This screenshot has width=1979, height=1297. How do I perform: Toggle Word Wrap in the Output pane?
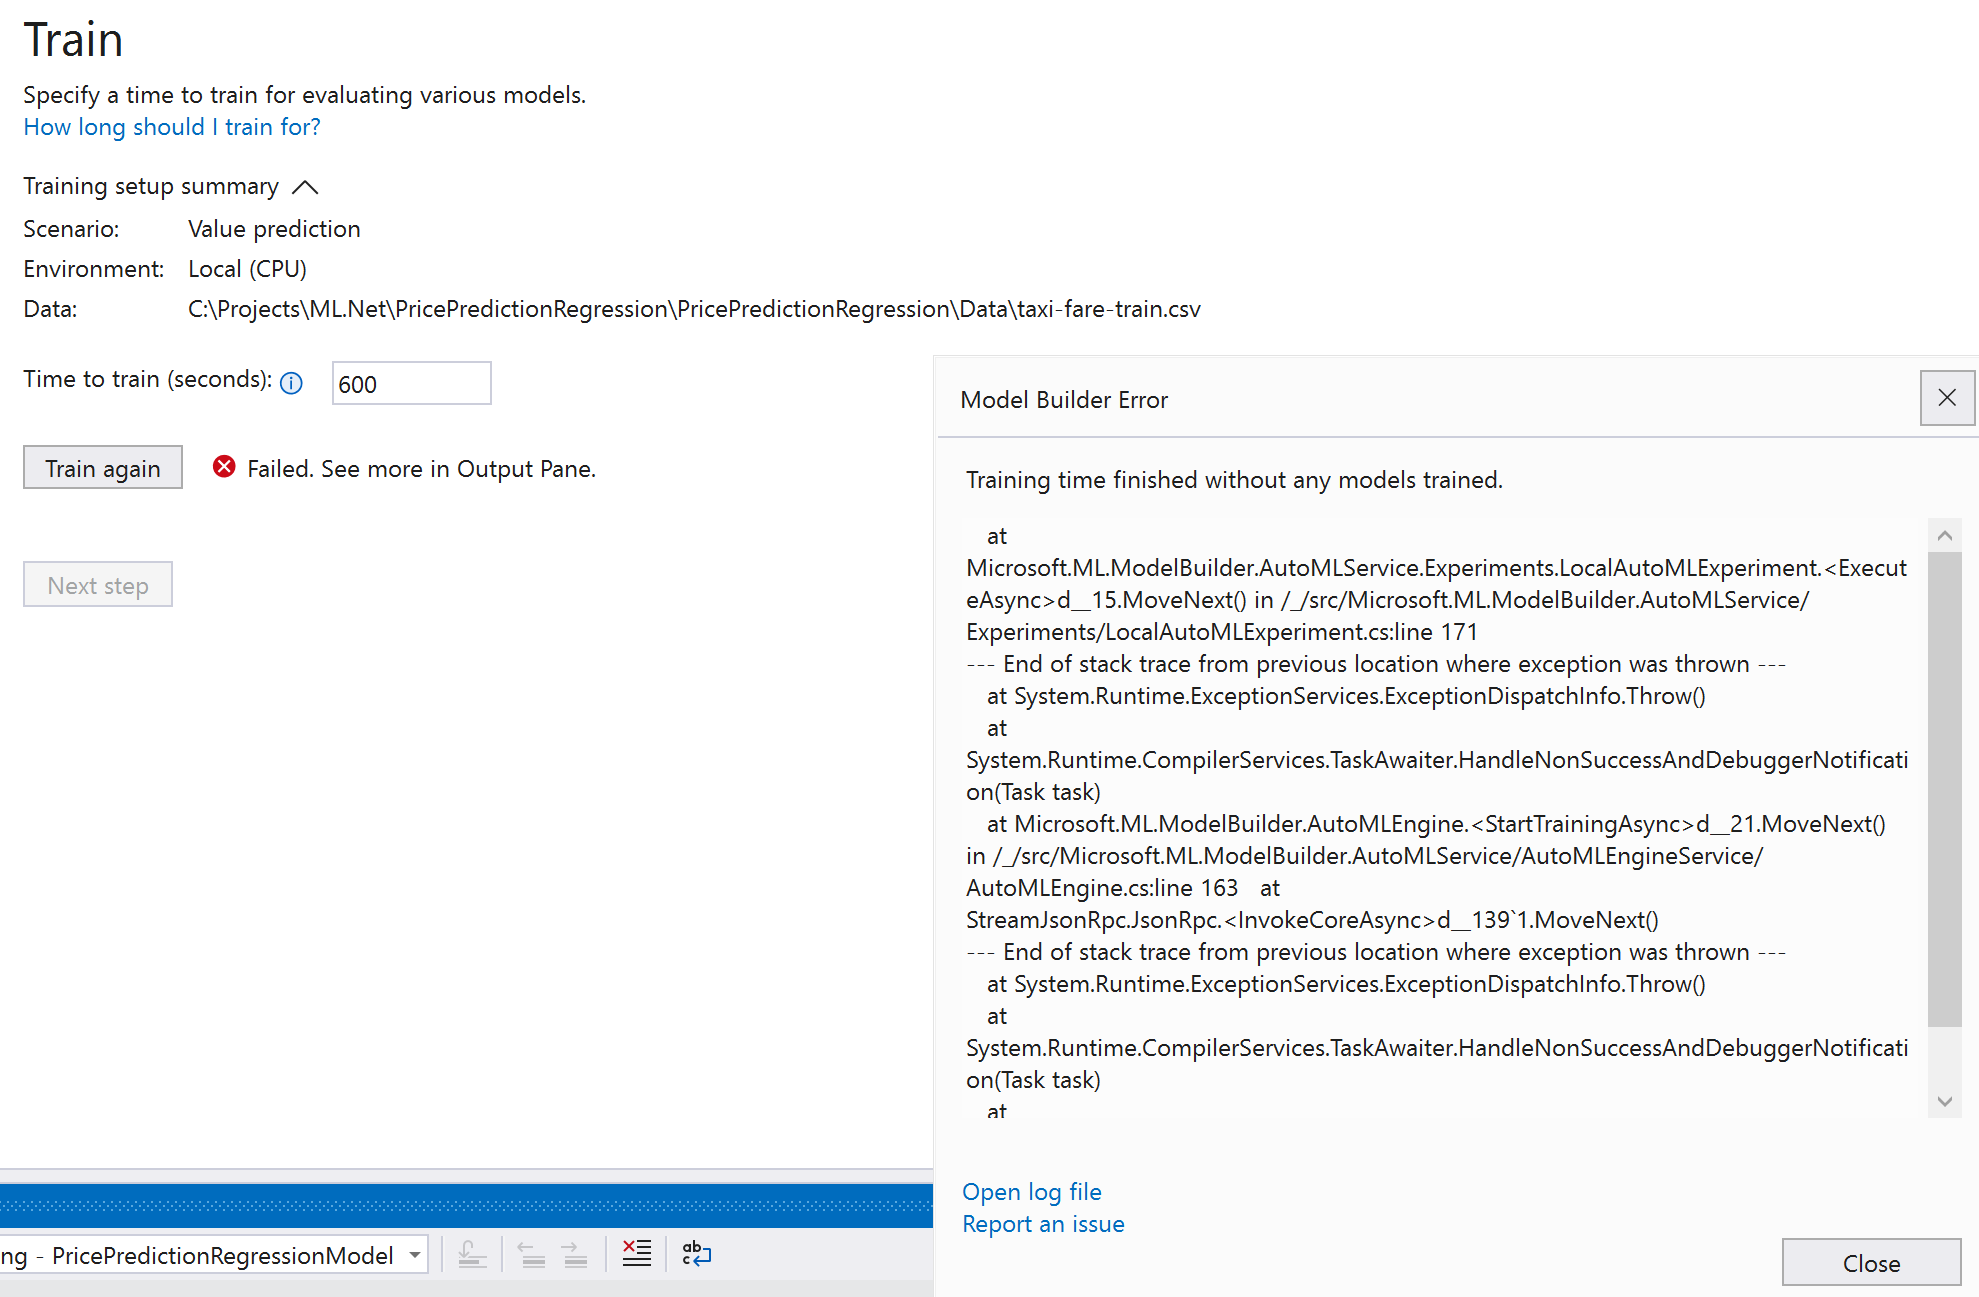(x=694, y=1253)
